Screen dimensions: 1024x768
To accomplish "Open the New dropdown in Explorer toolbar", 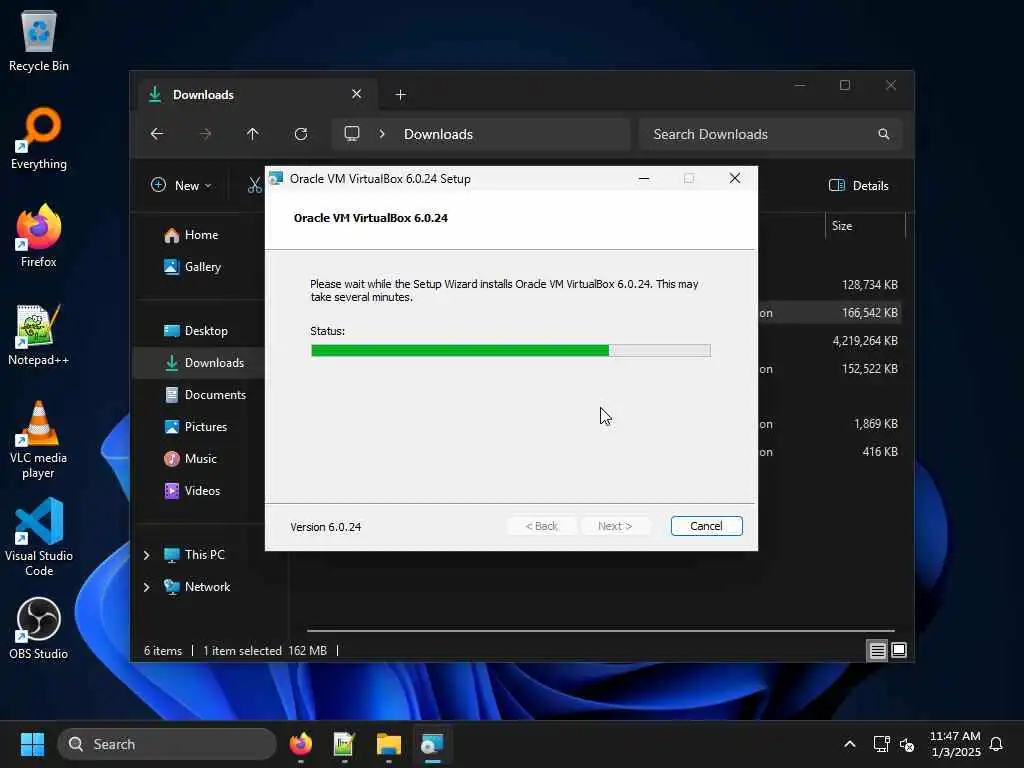I will point(181,185).
